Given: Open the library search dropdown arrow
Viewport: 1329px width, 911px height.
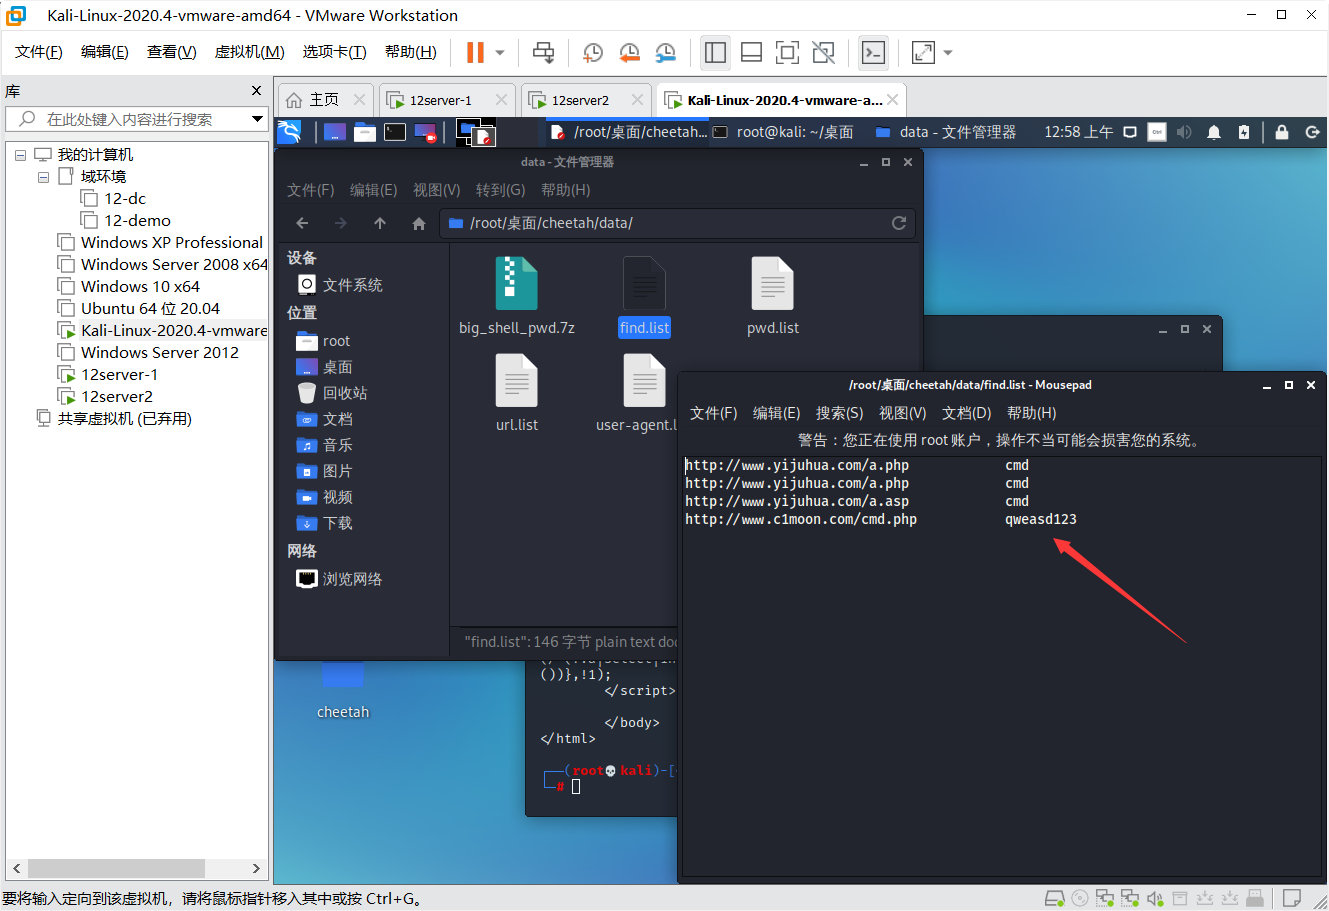Looking at the screenshot, I should pos(257,119).
